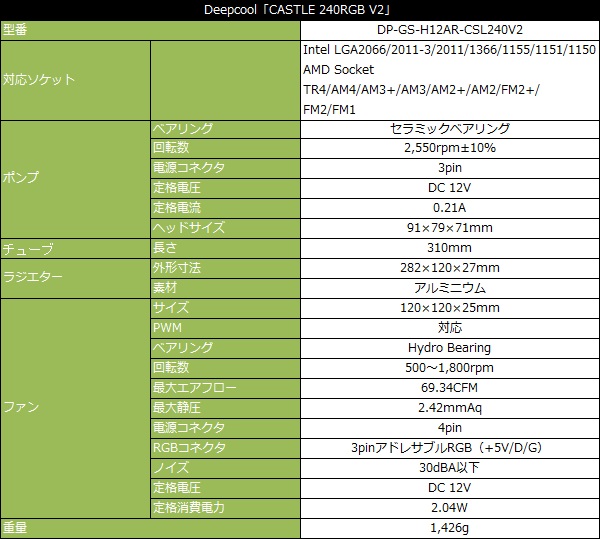600x539 pixels.
Task: Click the '対応' value cell
Action: [450, 328]
